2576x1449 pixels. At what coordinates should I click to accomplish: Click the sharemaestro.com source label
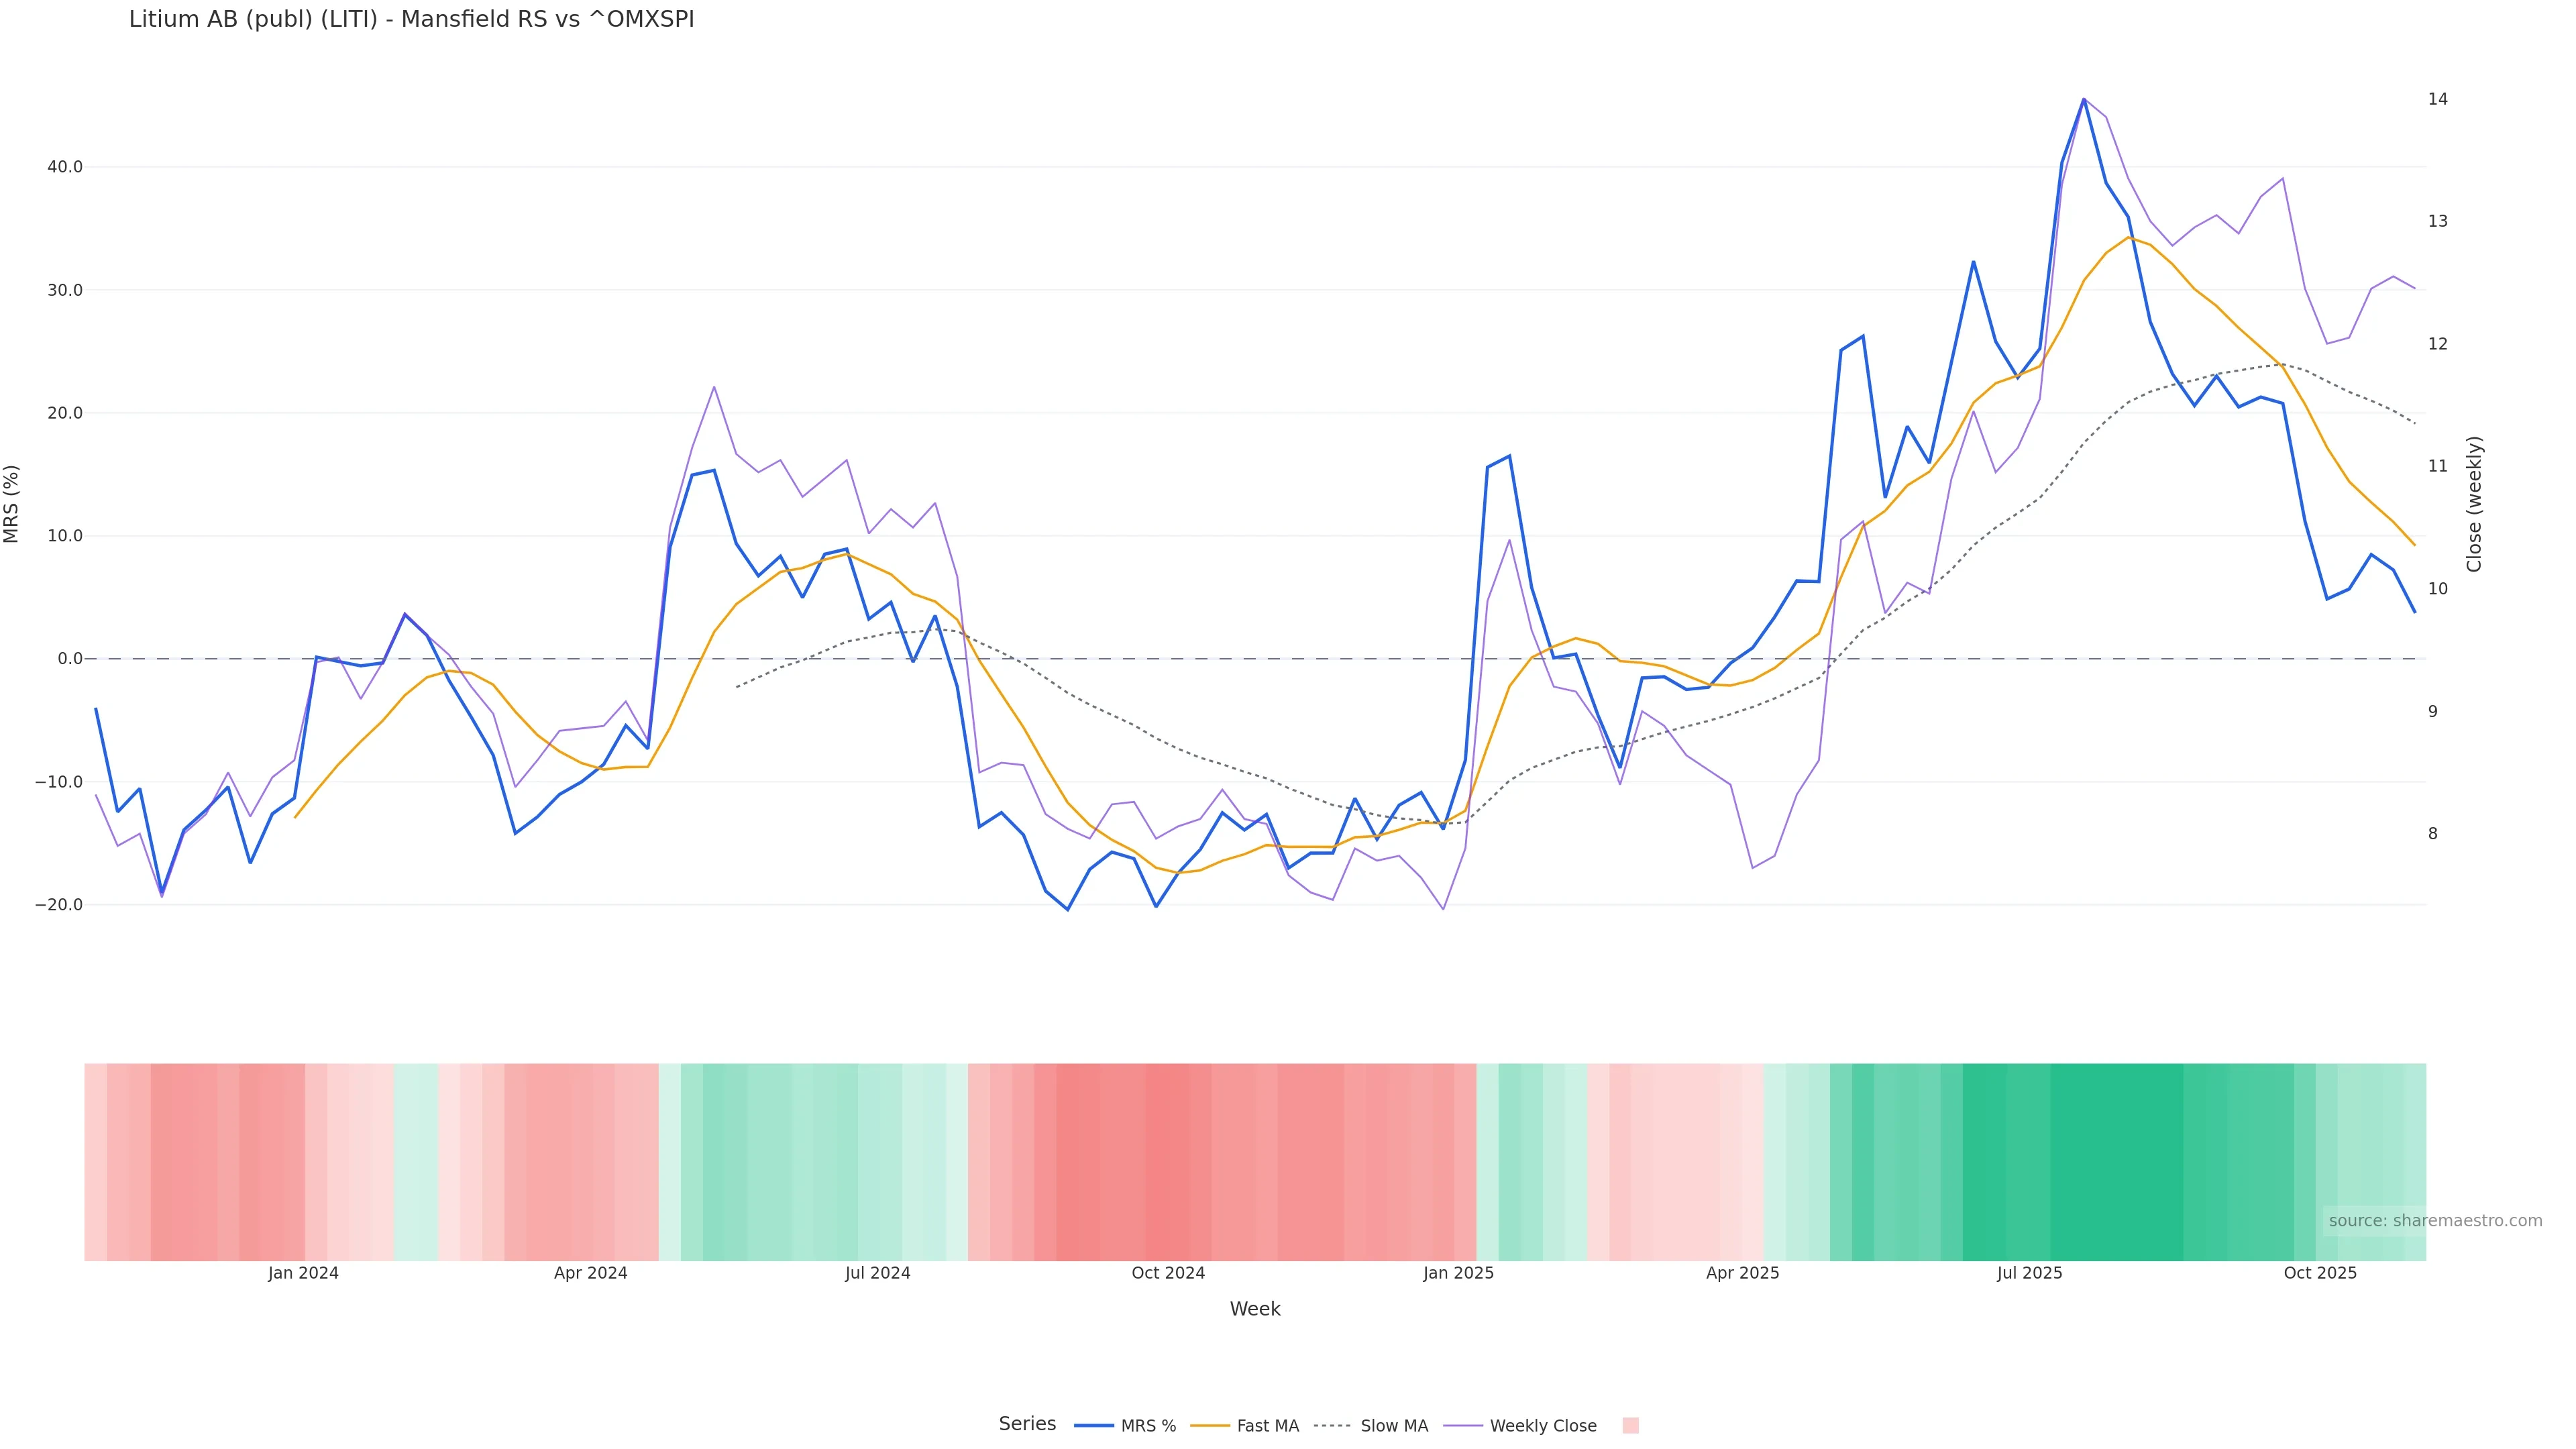coord(2434,1221)
